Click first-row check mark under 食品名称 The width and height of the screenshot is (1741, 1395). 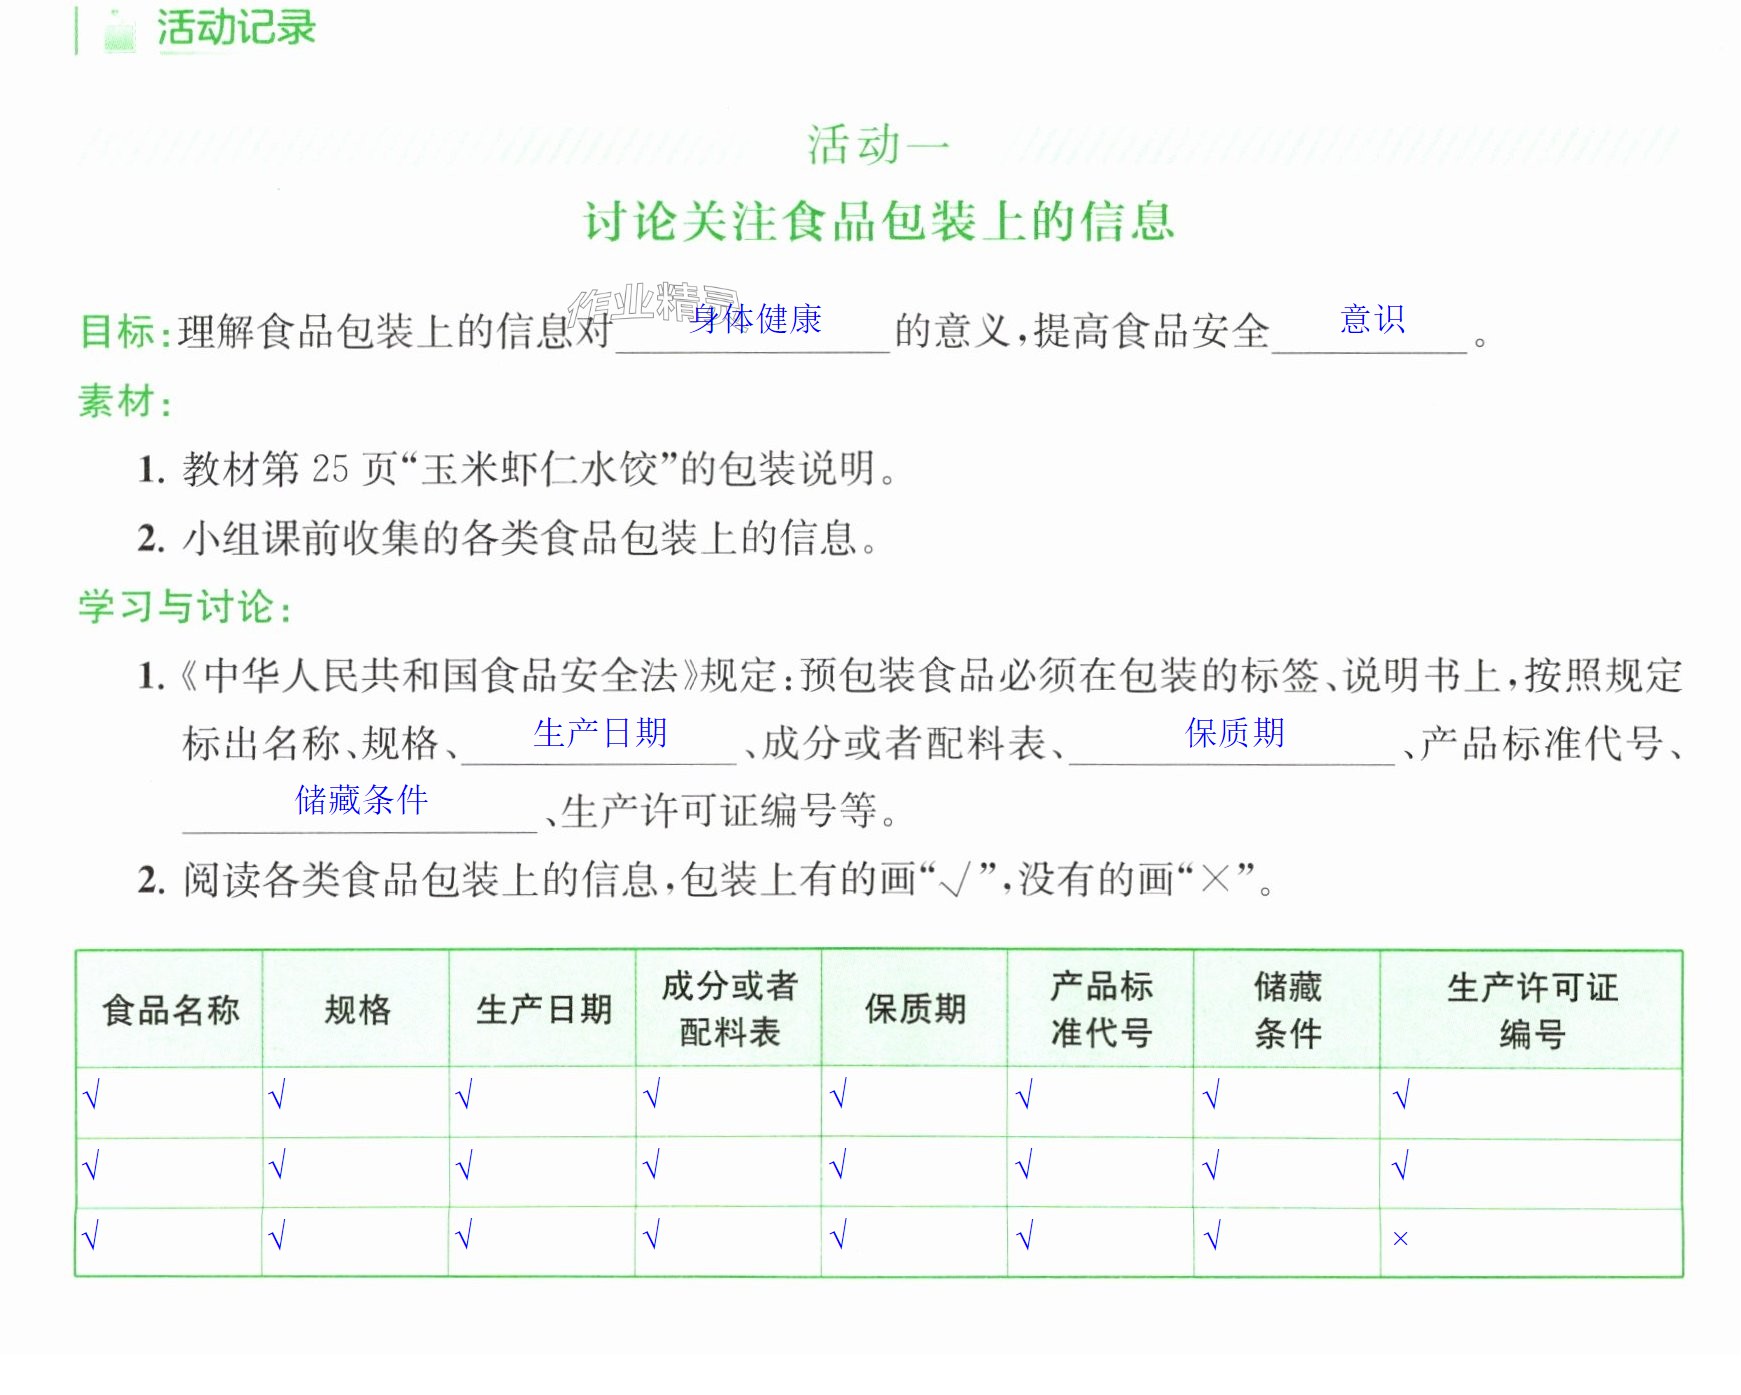(91, 1096)
